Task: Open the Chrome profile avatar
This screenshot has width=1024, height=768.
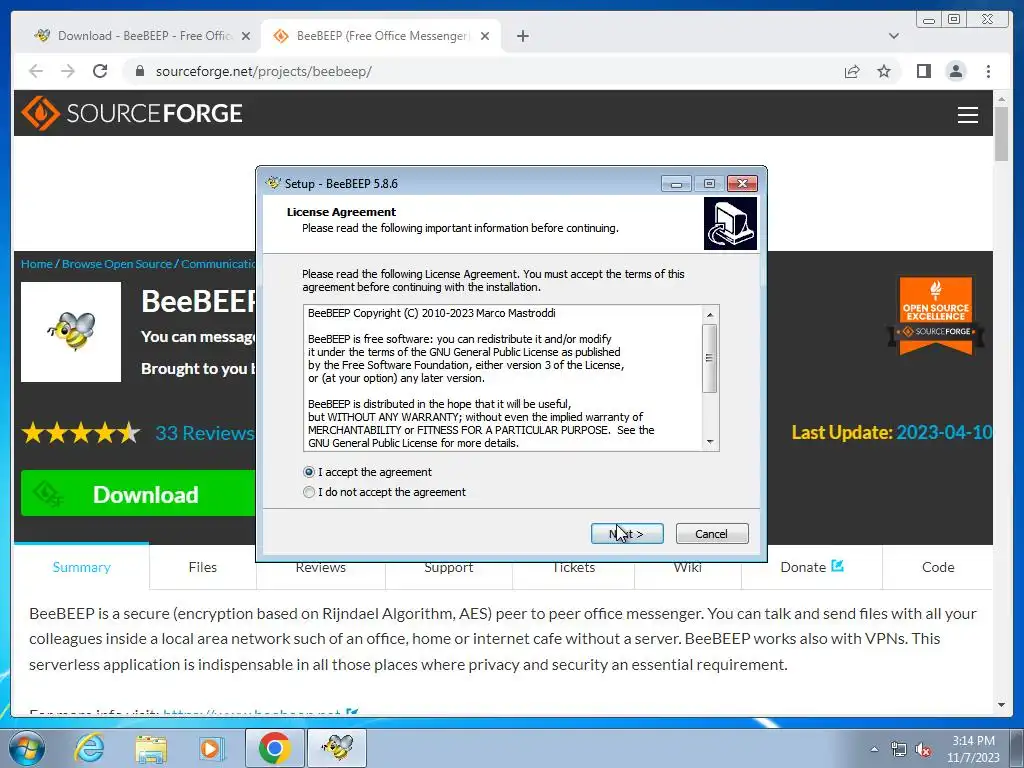Action: coord(955,71)
